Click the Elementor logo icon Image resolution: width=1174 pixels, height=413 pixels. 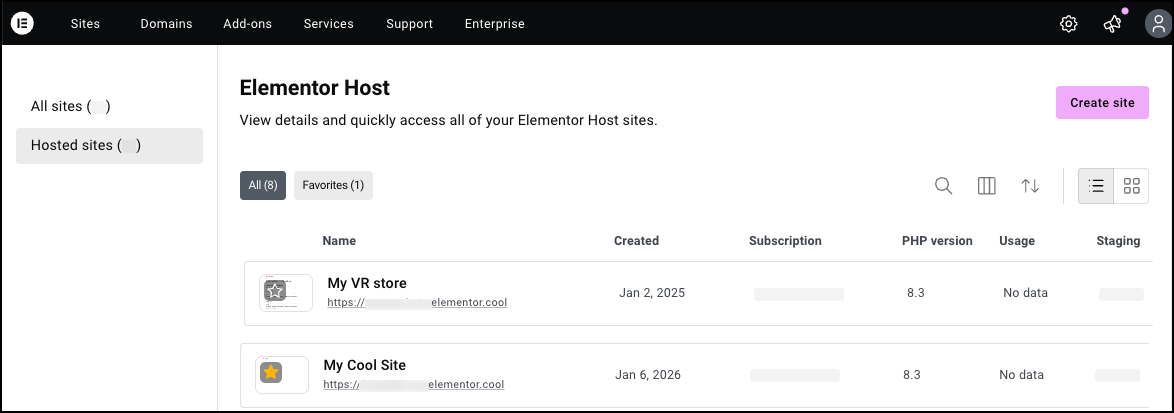(x=22, y=24)
